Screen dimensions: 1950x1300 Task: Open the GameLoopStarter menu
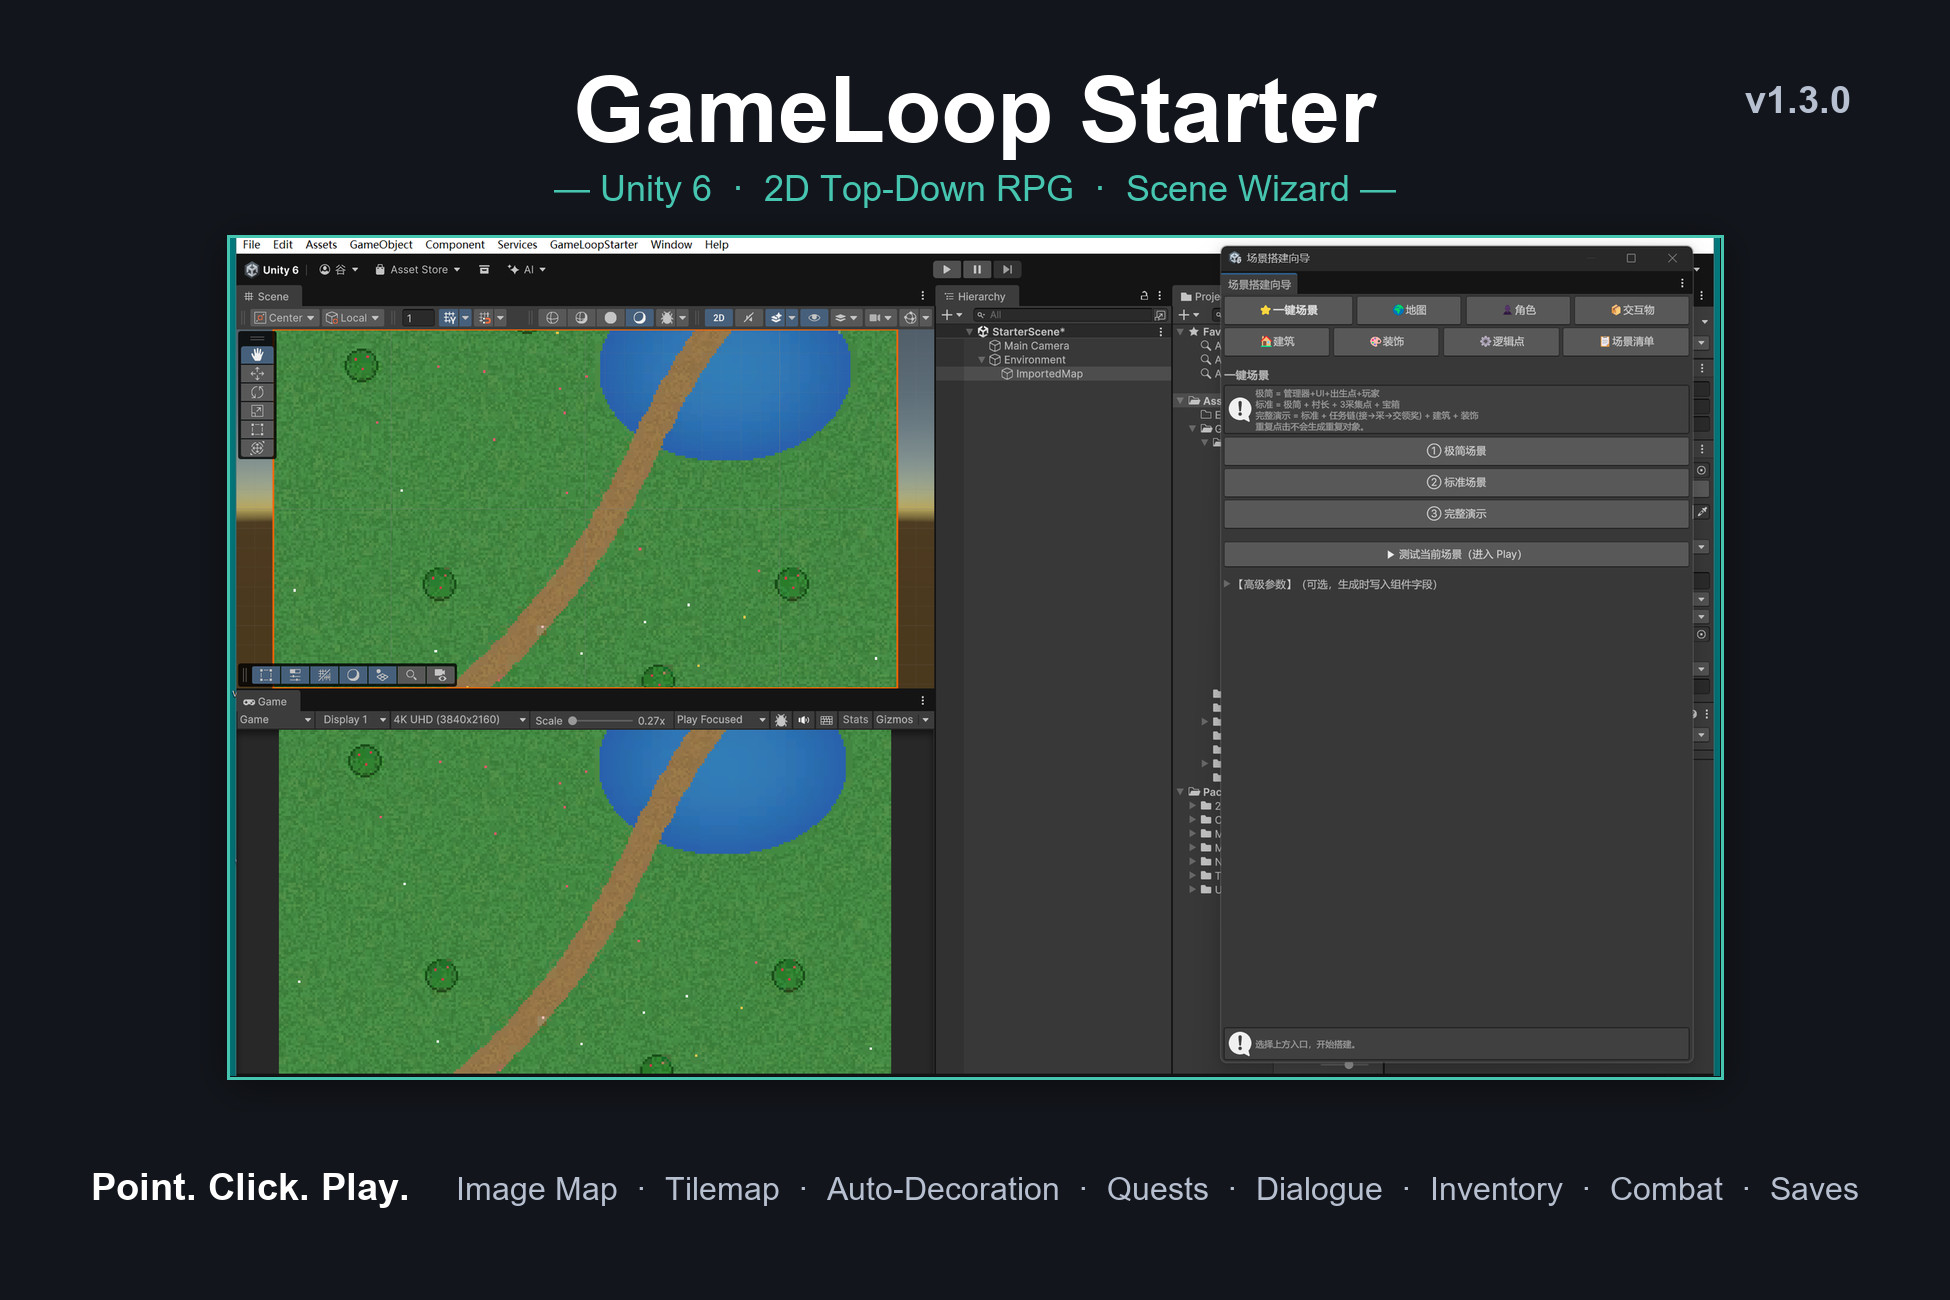coord(593,245)
